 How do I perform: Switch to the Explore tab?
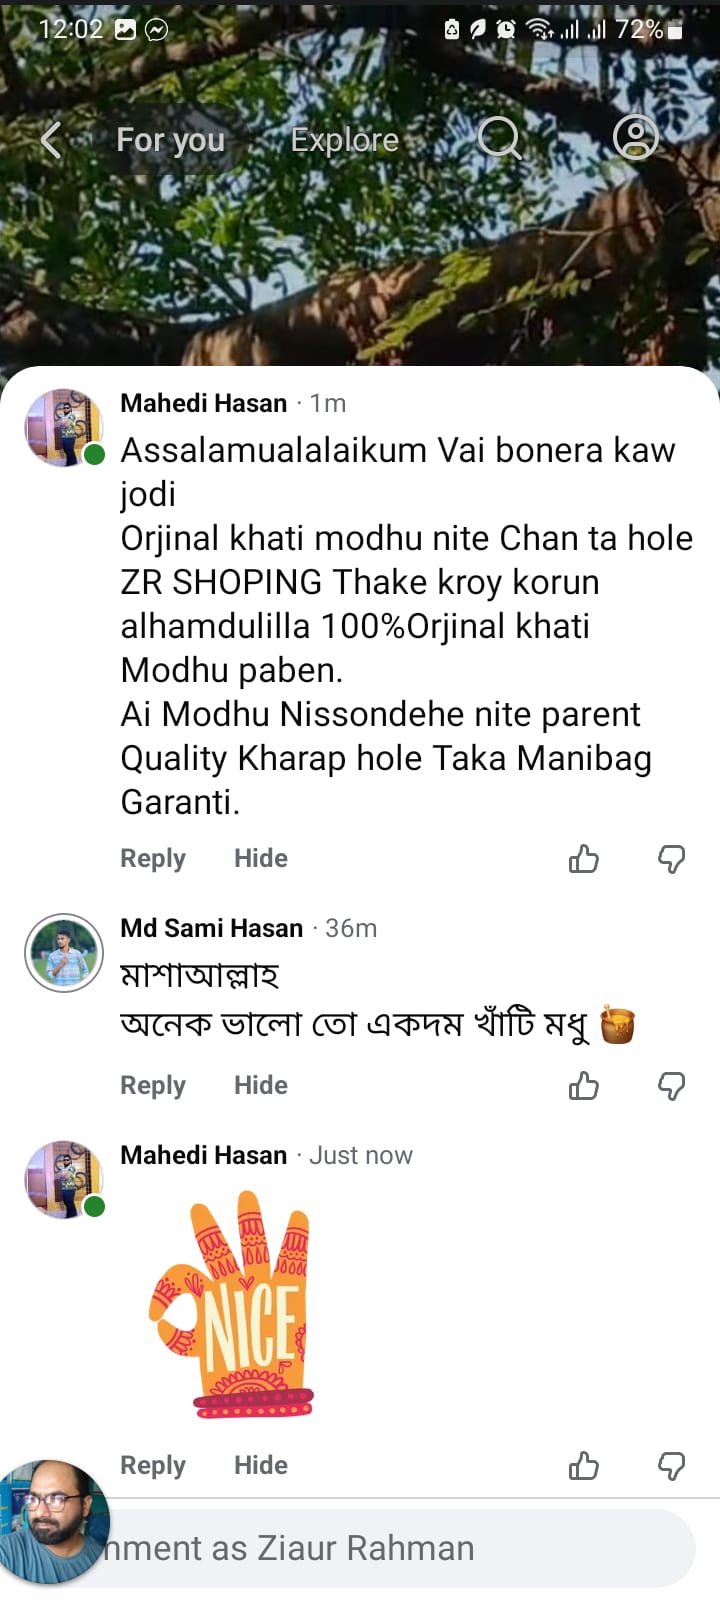coord(344,140)
